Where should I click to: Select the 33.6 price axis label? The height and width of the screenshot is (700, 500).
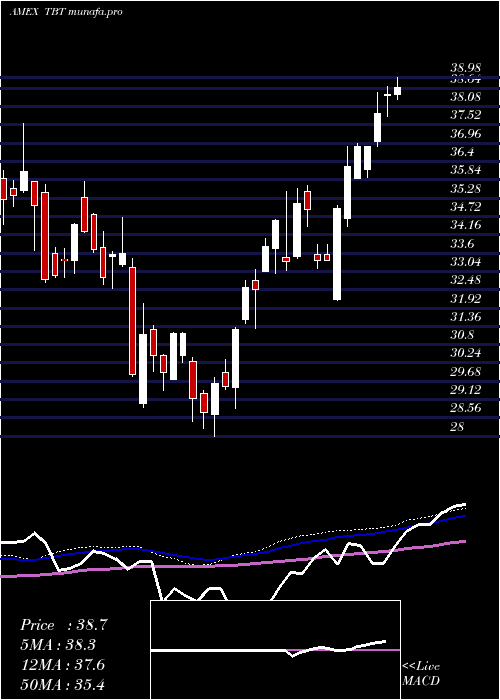[x=462, y=244]
